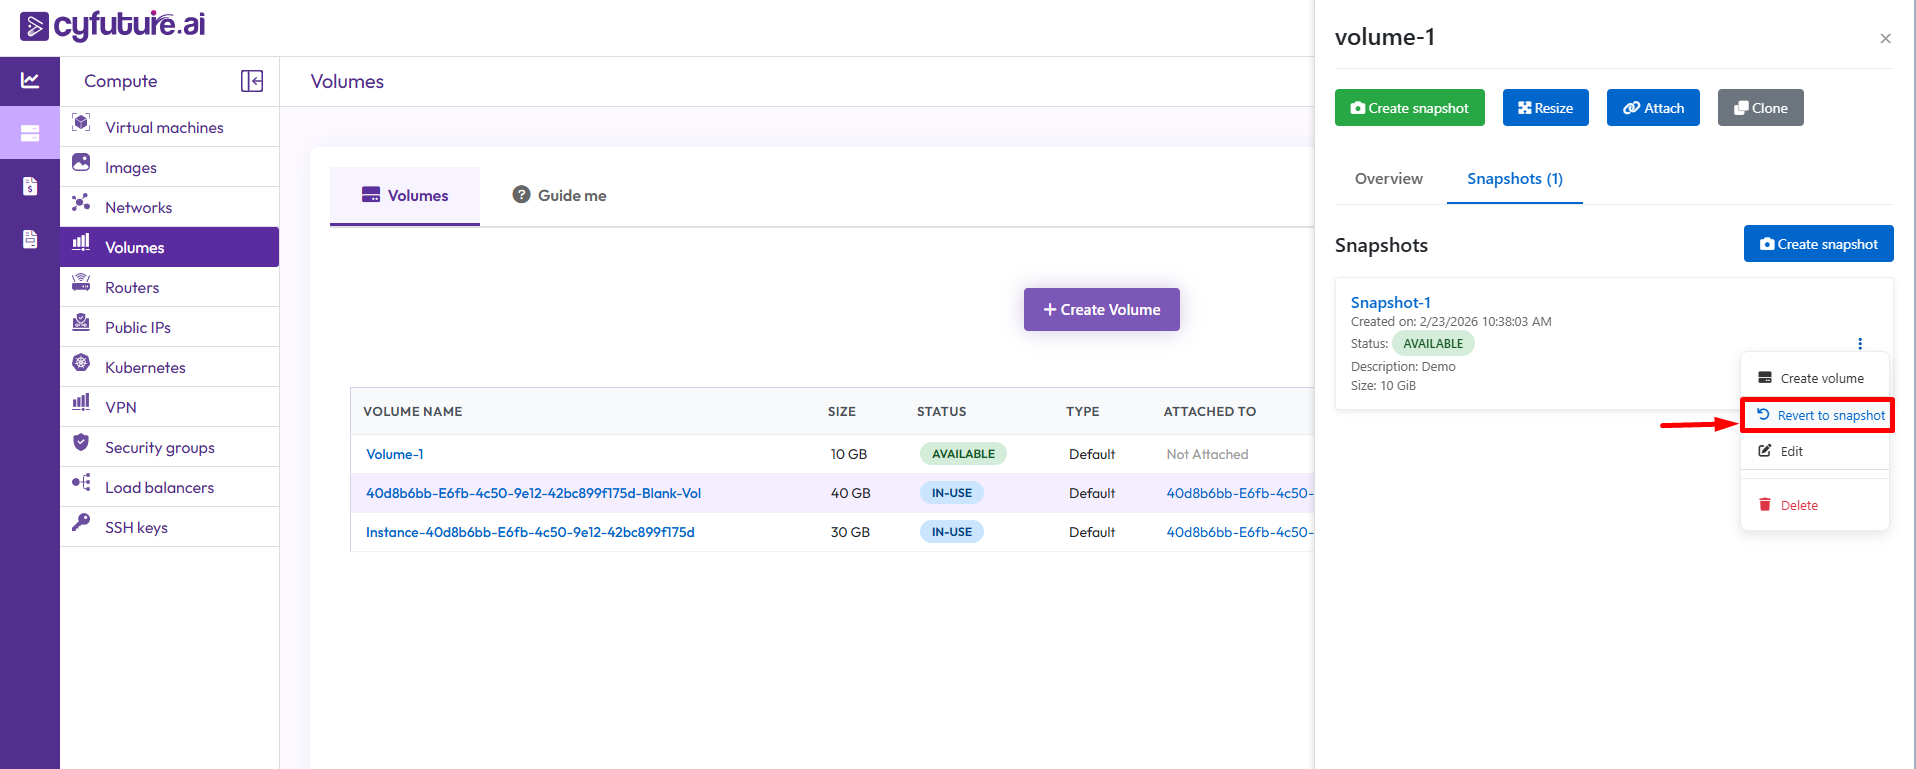This screenshot has width=1916, height=769.
Task: Open the Guide me help tab
Action: [x=560, y=196]
